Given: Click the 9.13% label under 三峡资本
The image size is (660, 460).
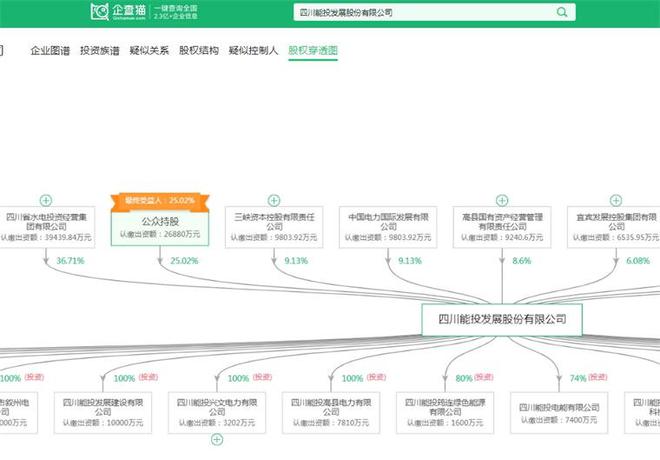Looking at the screenshot, I should (296, 261).
